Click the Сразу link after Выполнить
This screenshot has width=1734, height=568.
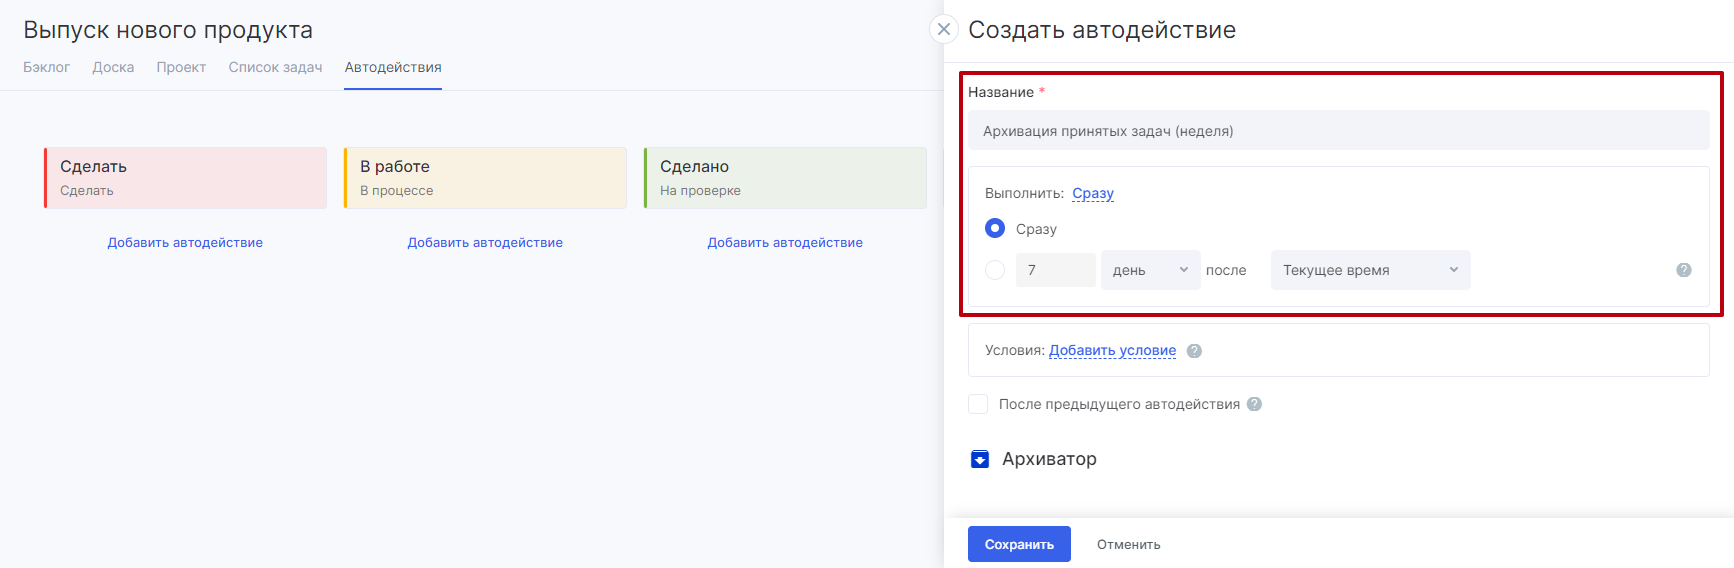[x=1093, y=193]
